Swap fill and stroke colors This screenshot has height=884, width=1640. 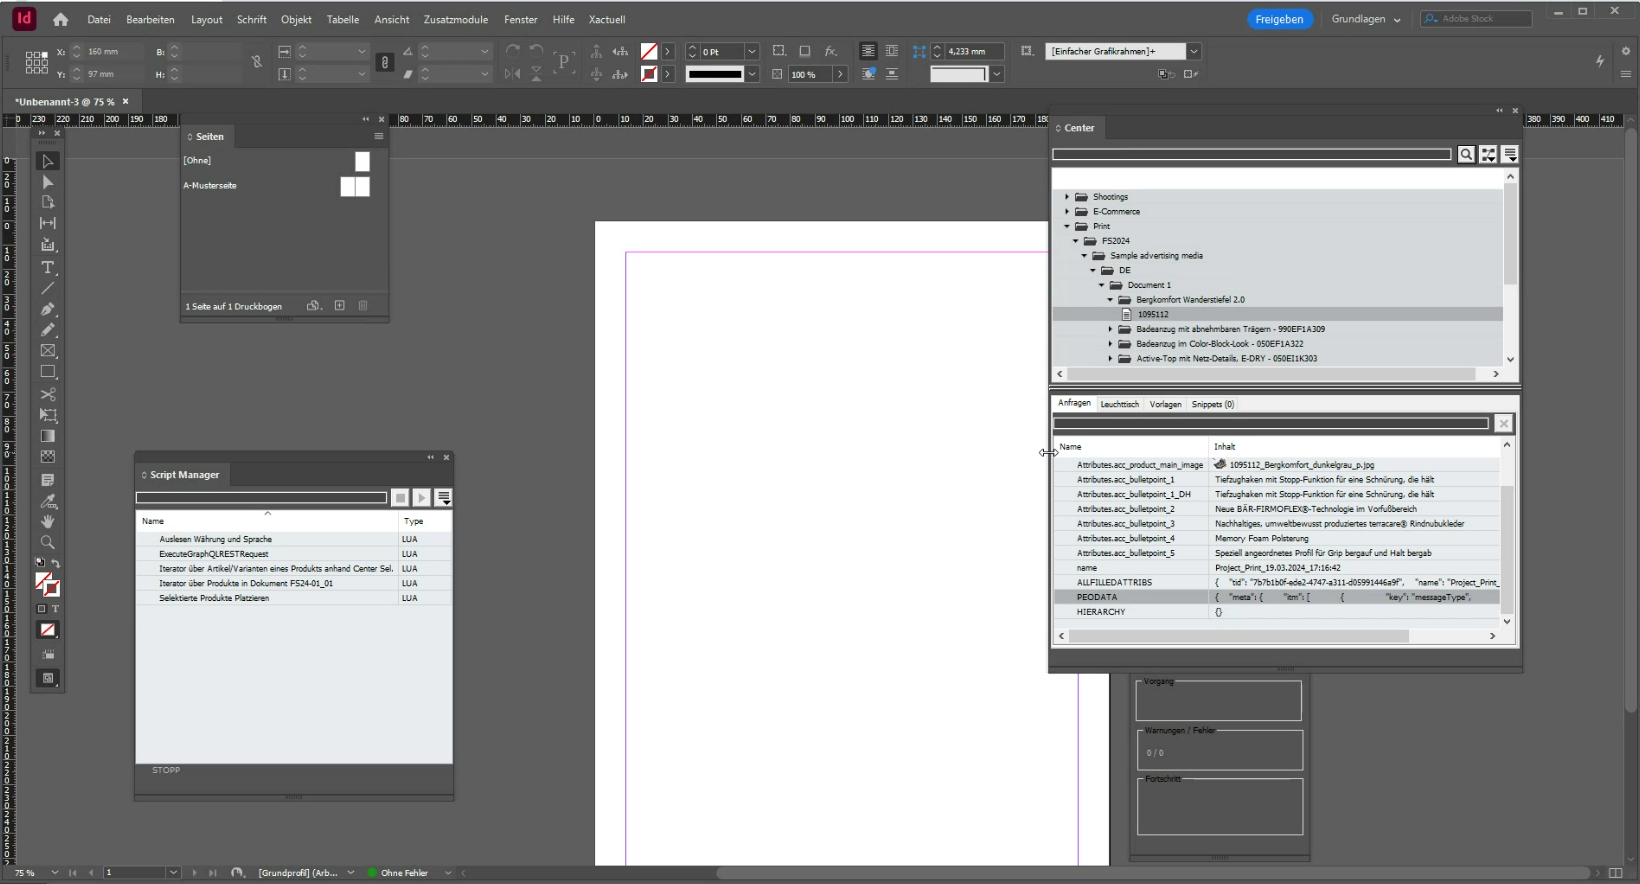click(56, 564)
